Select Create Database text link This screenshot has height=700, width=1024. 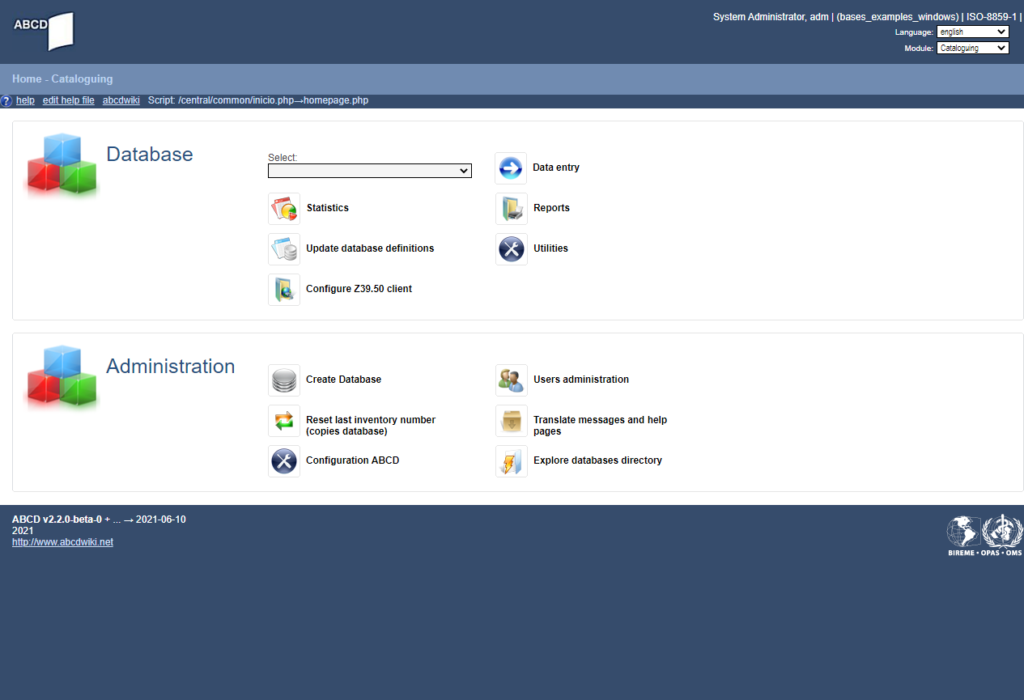[x=344, y=379]
